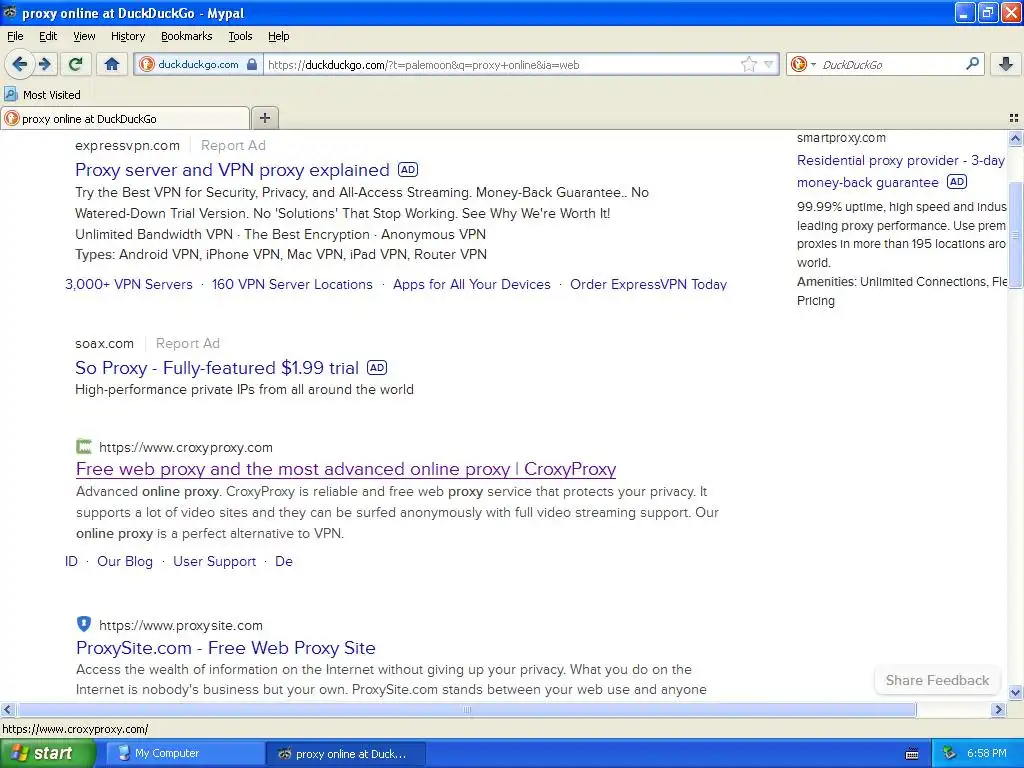Open the CroxyProxy 'ID' sitelink
Viewport: 1024px width, 768px height.
pos(71,562)
